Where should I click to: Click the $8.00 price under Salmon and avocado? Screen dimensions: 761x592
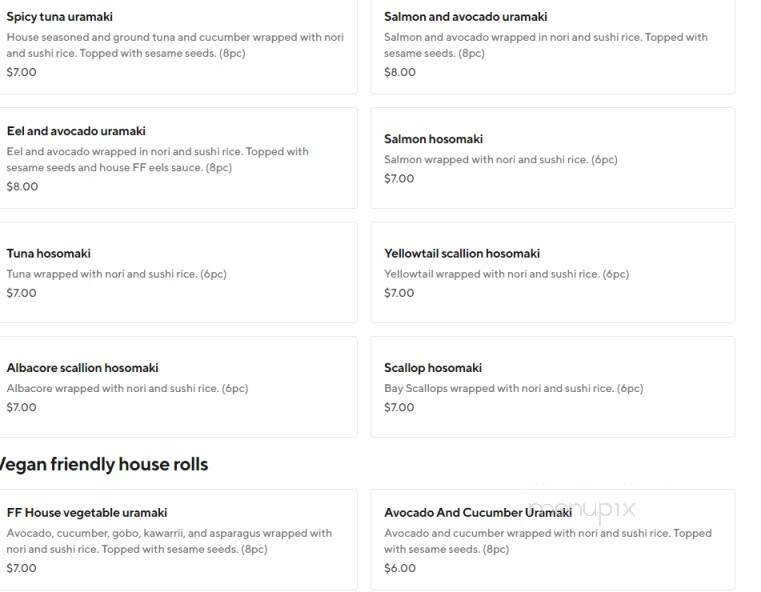tap(400, 72)
